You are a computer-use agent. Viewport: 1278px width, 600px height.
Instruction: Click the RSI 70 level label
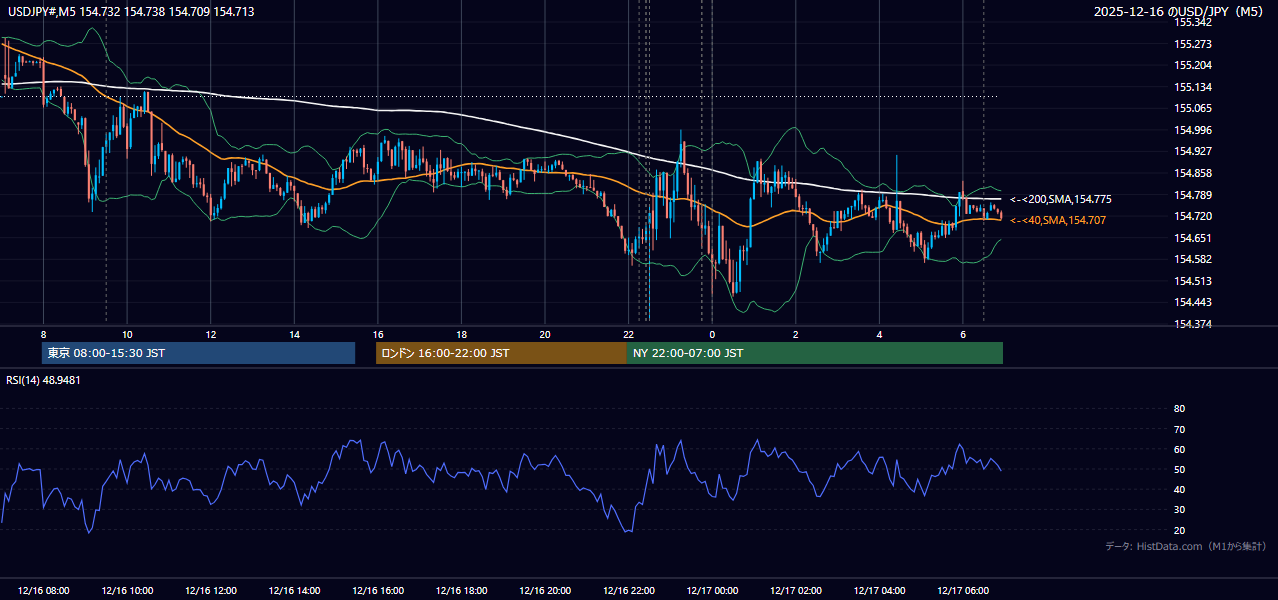click(x=1179, y=429)
